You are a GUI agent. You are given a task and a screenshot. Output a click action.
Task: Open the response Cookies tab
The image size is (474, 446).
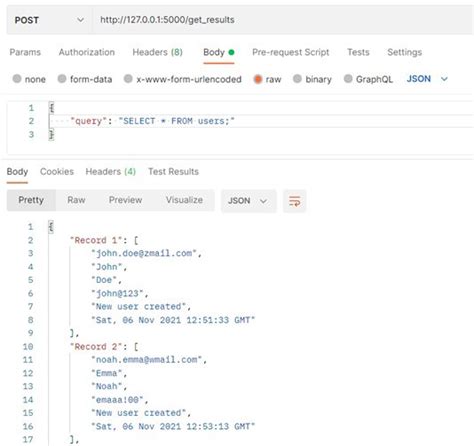point(57,172)
